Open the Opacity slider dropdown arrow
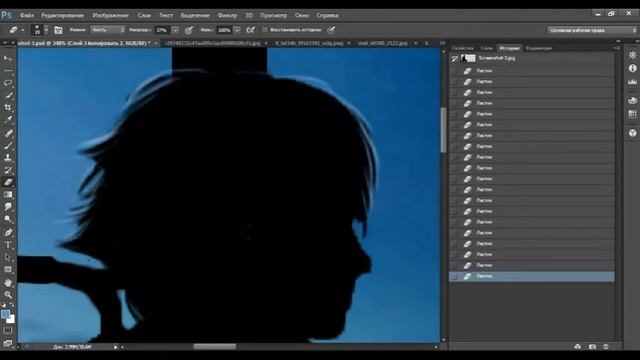Image resolution: width=640 pixels, height=360 pixels. click(x=175, y=30)
